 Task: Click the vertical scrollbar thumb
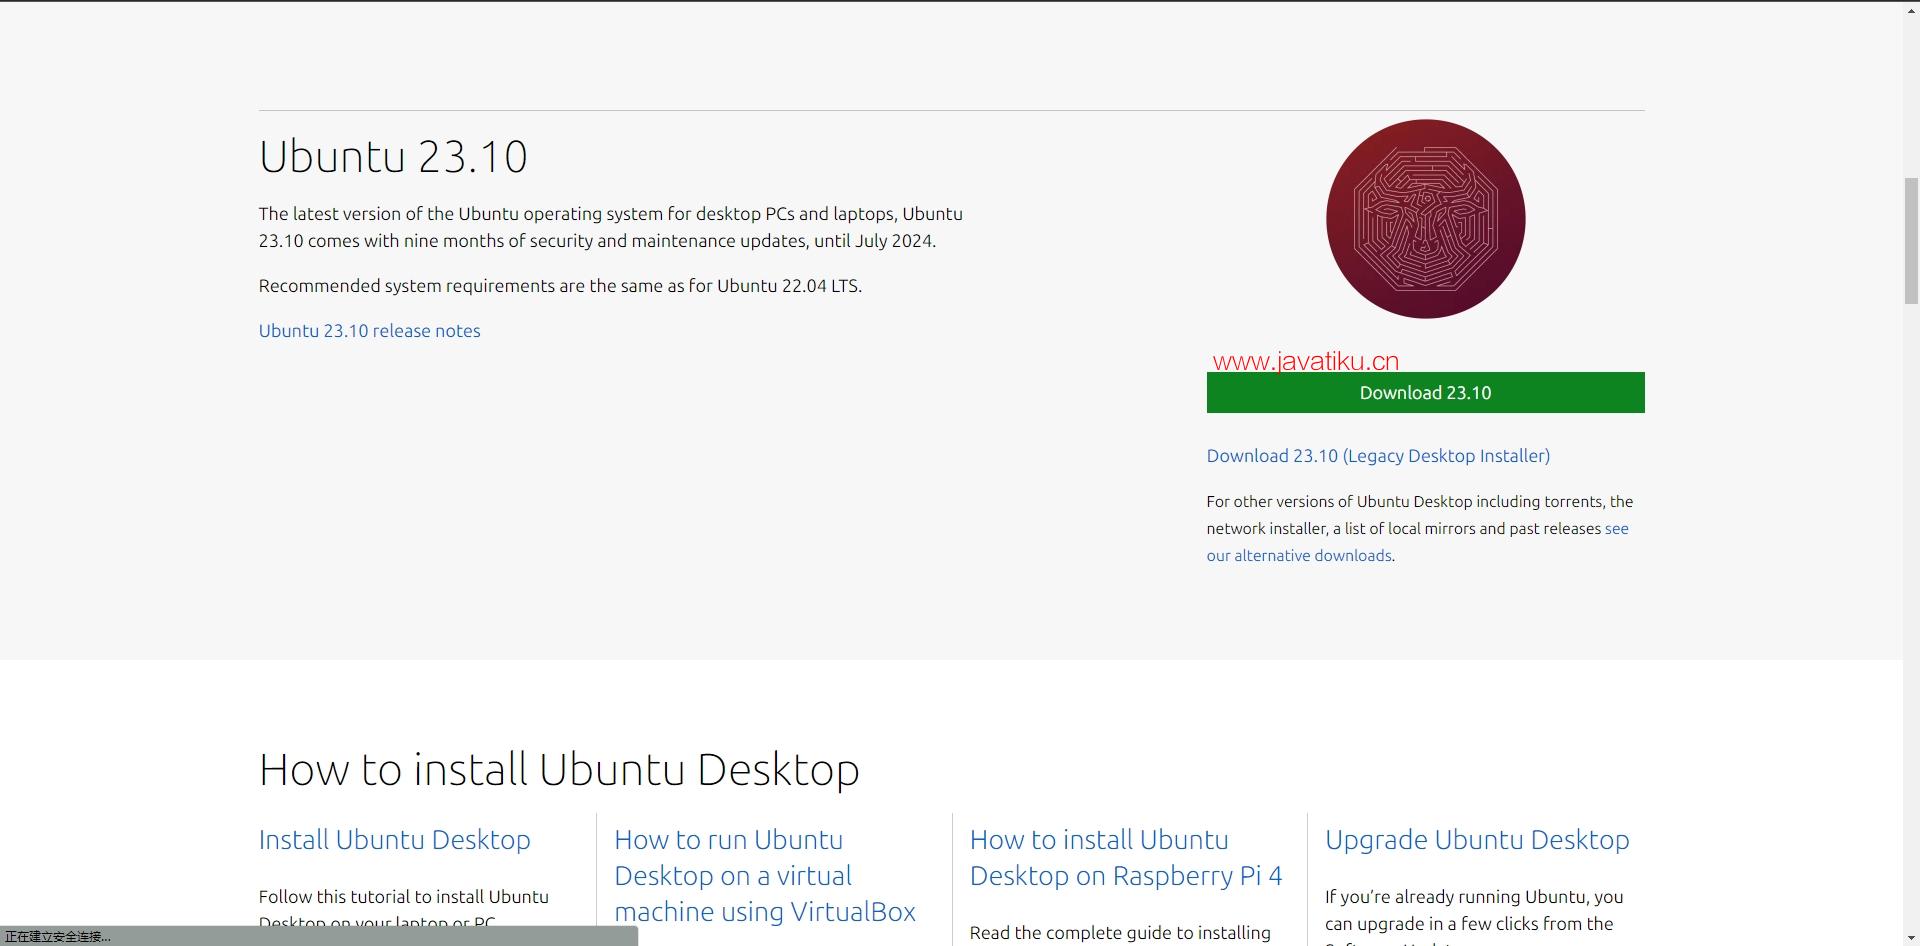tap(1911, 240)
